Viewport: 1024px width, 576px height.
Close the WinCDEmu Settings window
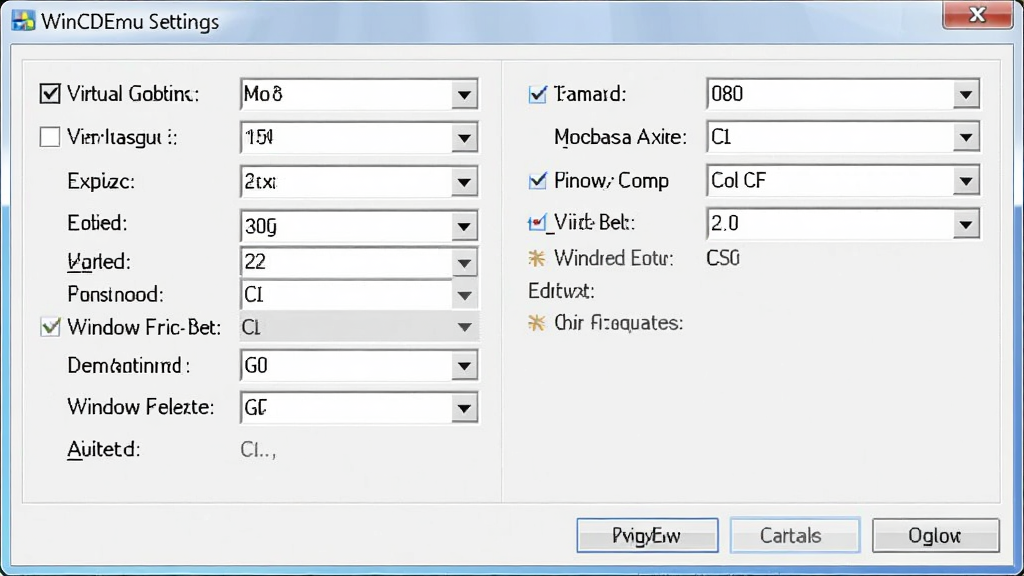pos(977,14)
